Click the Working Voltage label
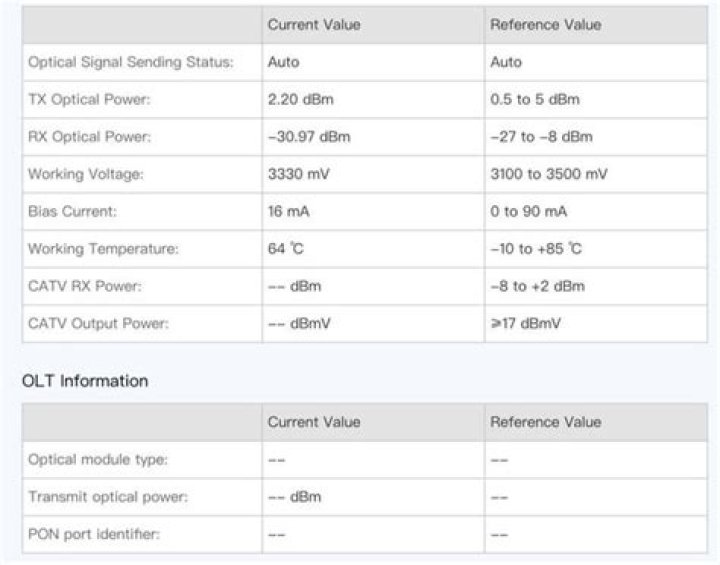 point(86,174)
